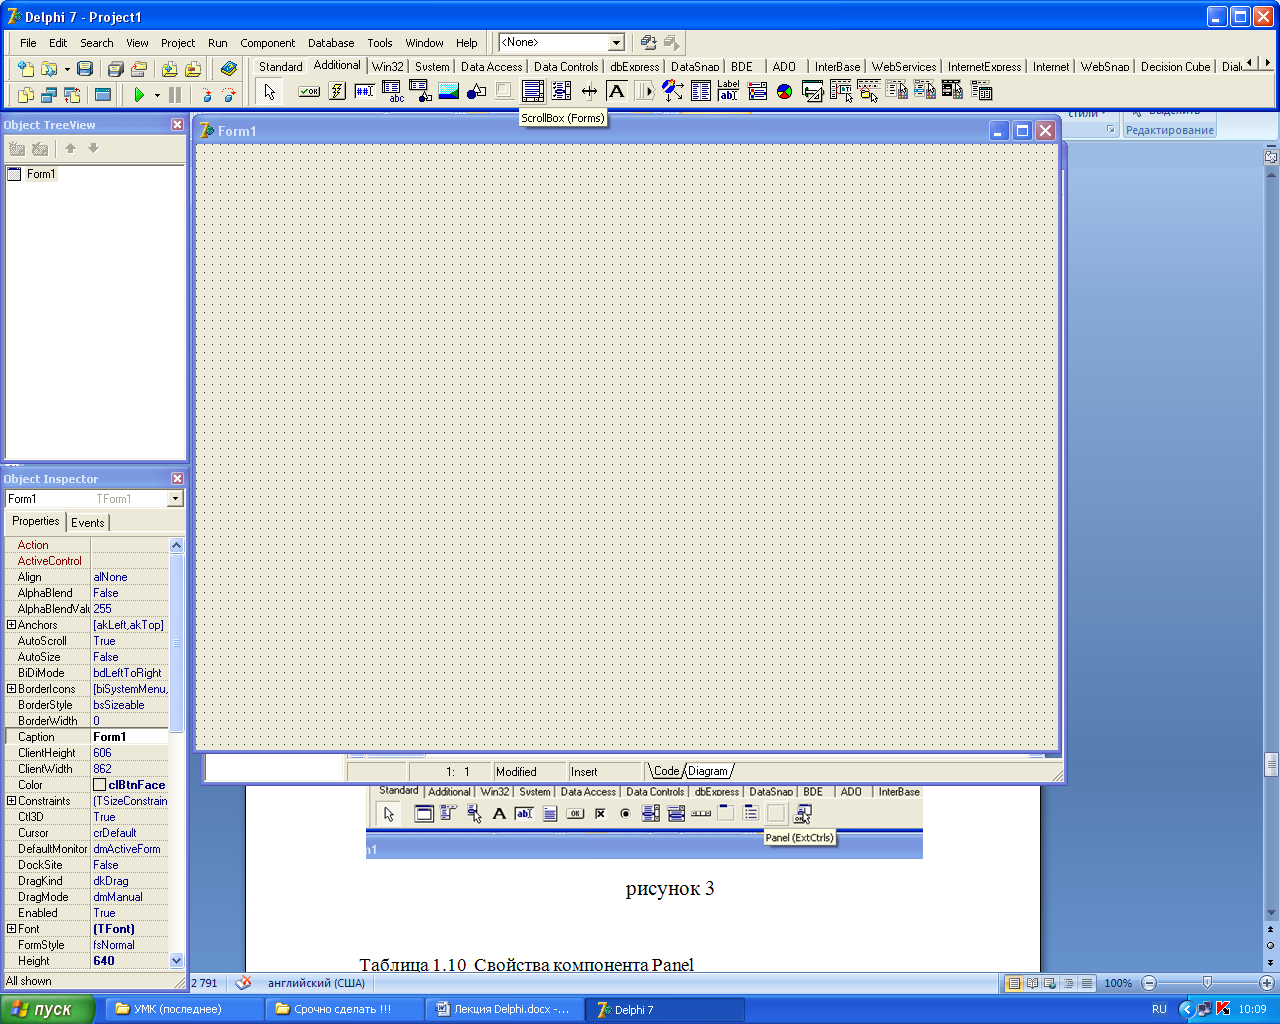The width and height of the screenshot is (1280, 1024).
Task: Open the Срочно сделать !!! taskbar item
Action: click(x=344, y=1009)
